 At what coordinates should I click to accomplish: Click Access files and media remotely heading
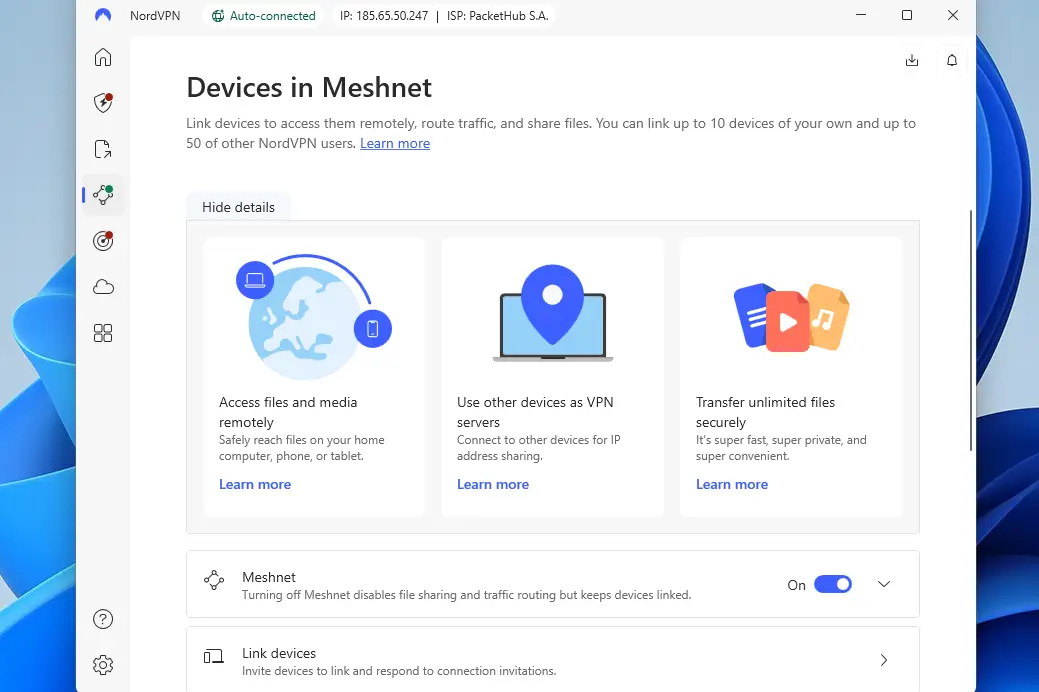(x=288, y=412)
